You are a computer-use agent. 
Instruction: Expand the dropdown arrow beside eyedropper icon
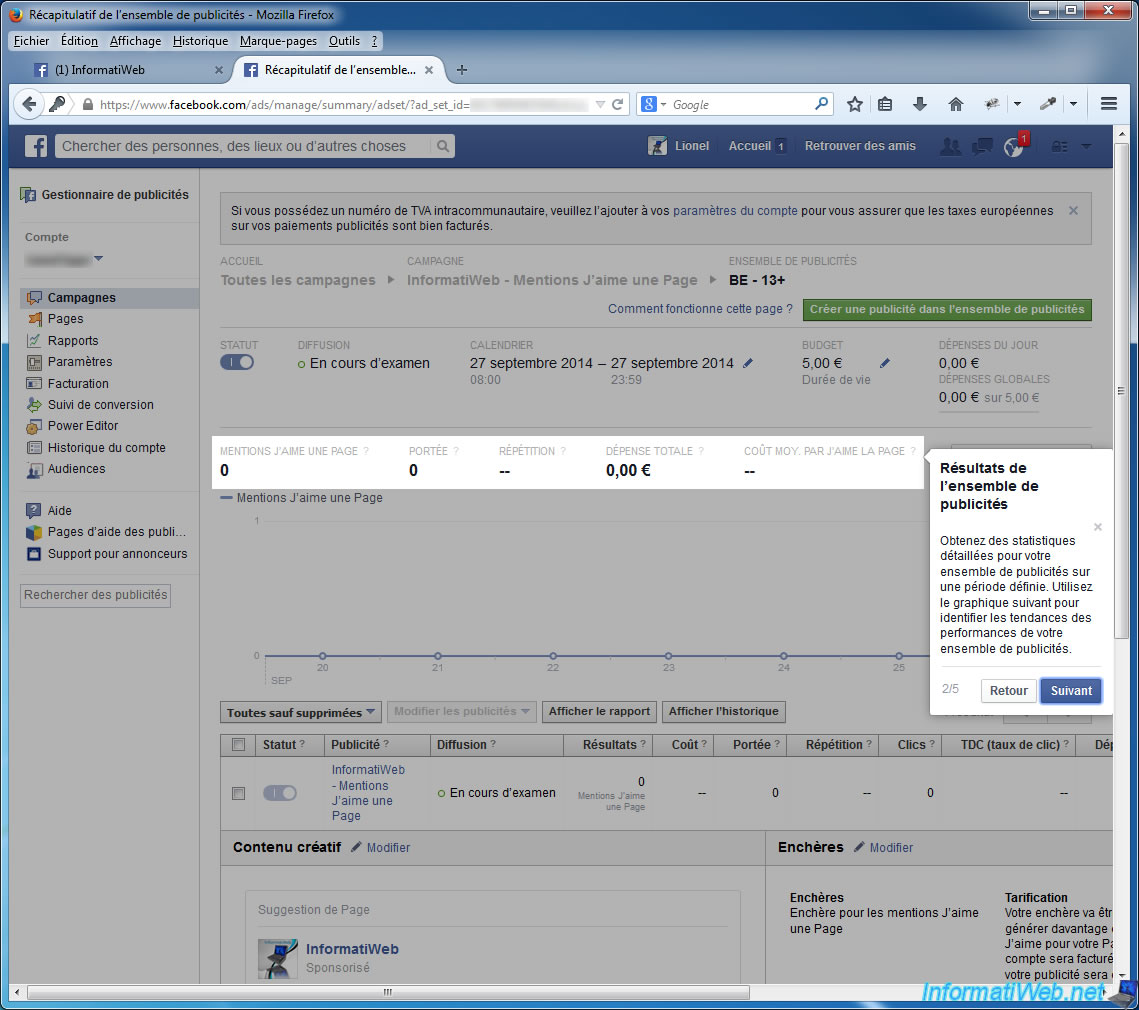(x=1073, y=104)
